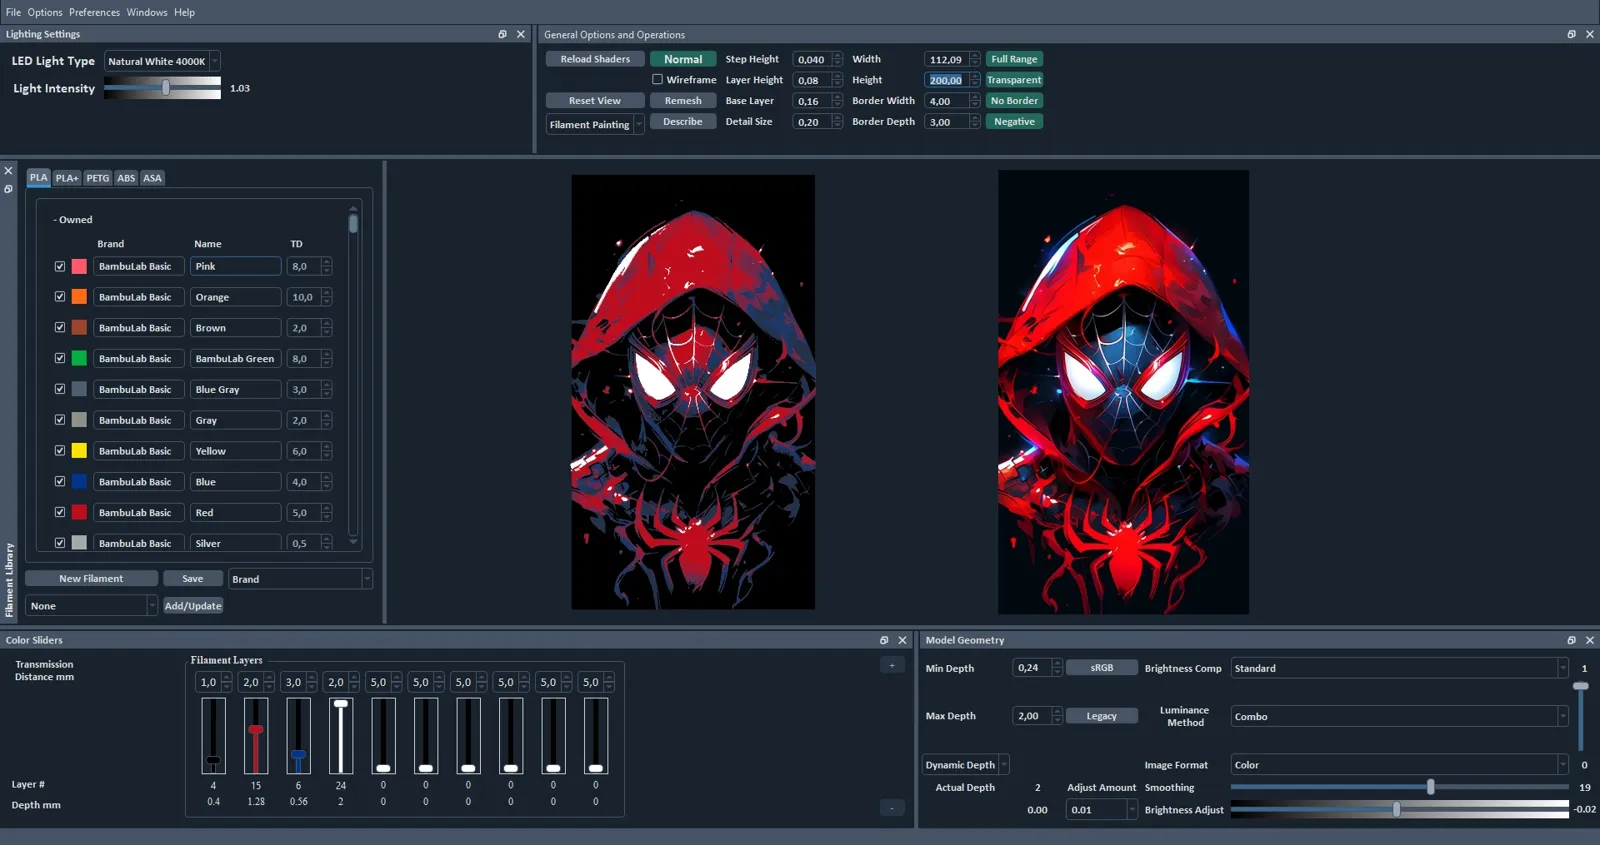
Task: Open the Brightness Comp Standard dropdown
Action: 1399,668
